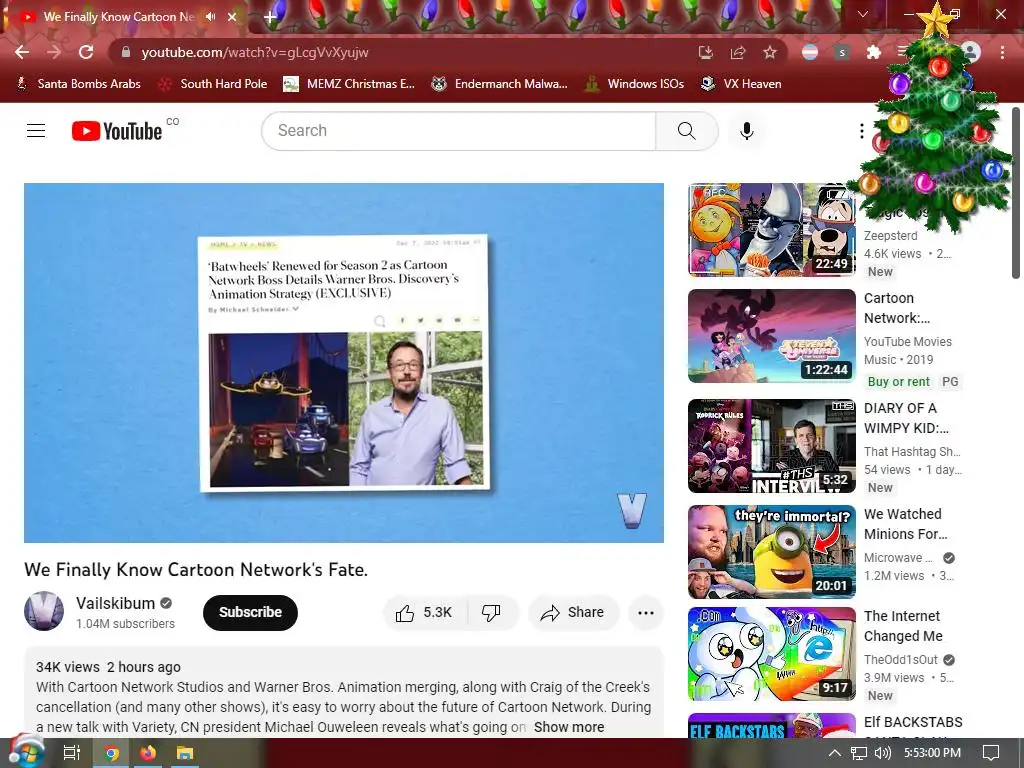Open the YouTube hamburger guide menu
The image size is (1024, 768).
pyautogui.click(x=36, y=131)
